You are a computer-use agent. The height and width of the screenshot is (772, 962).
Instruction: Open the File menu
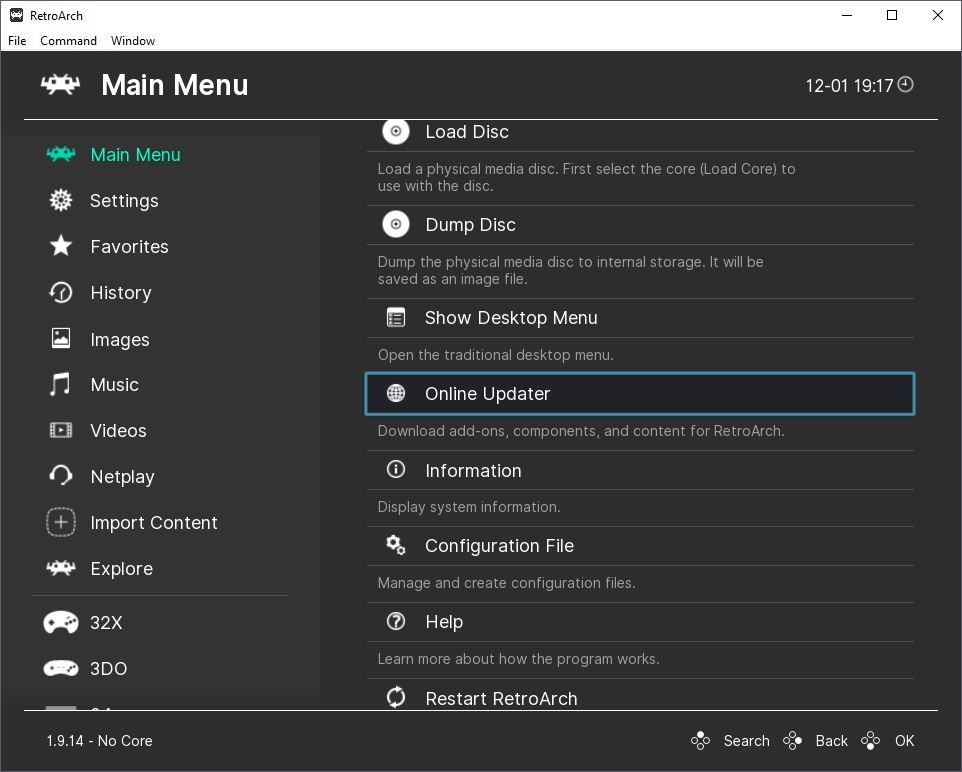coord(16,41)
